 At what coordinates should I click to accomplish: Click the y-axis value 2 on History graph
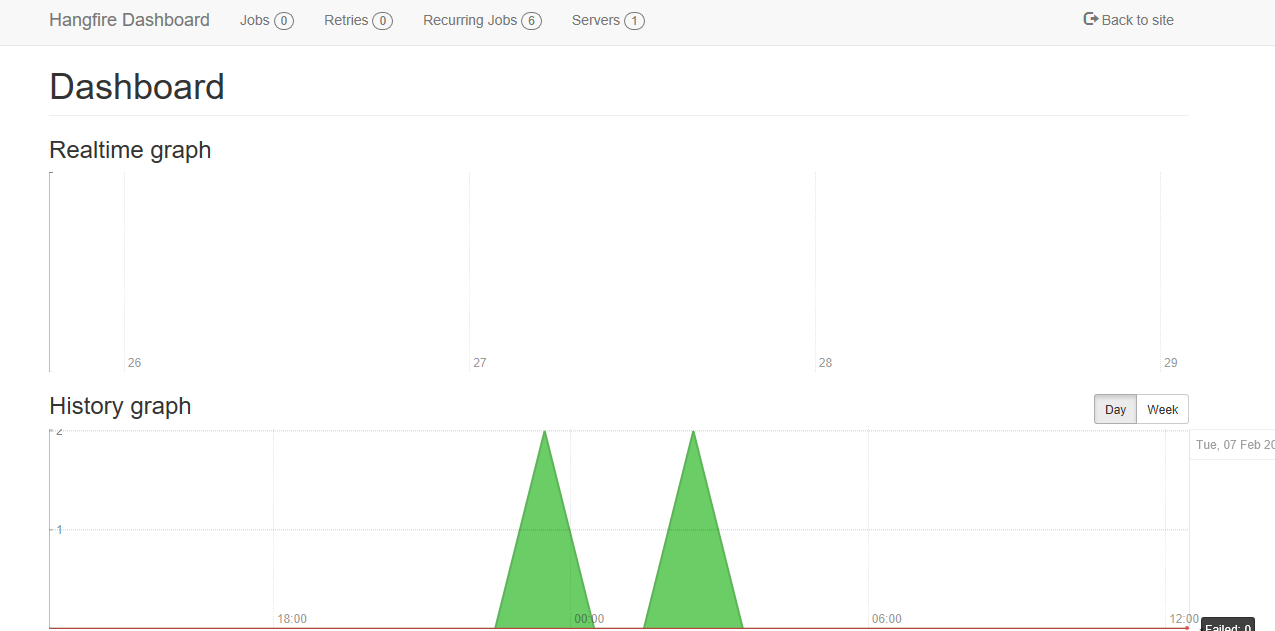59,431
